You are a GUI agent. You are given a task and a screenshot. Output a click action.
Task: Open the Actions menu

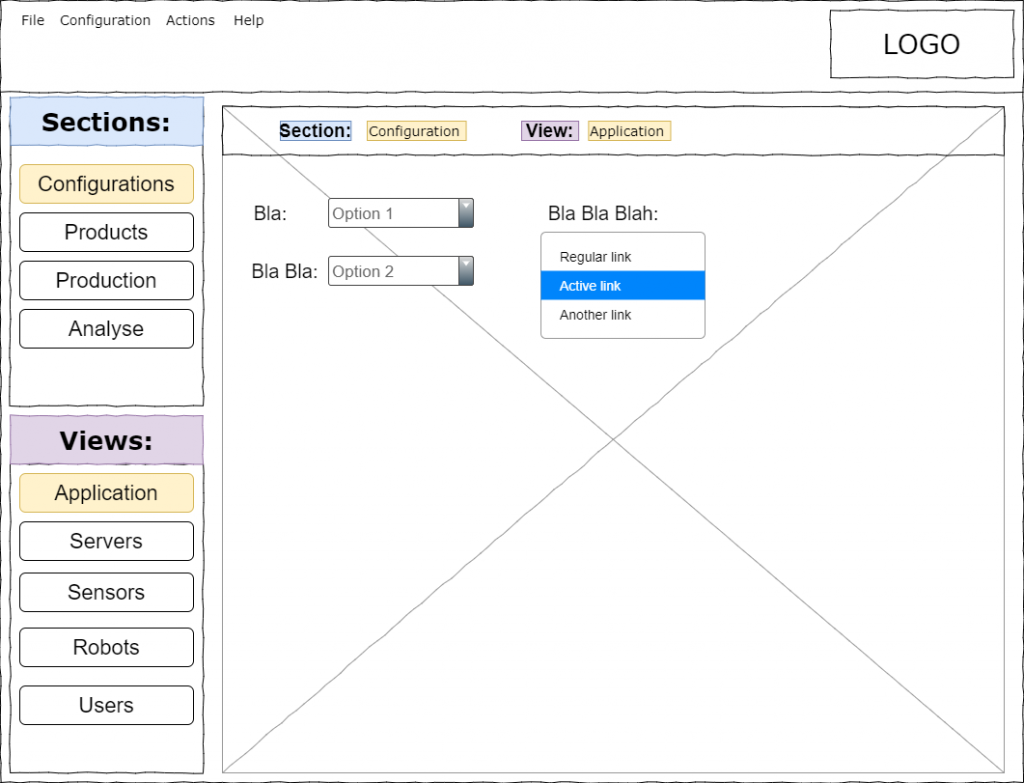(190, 21)
